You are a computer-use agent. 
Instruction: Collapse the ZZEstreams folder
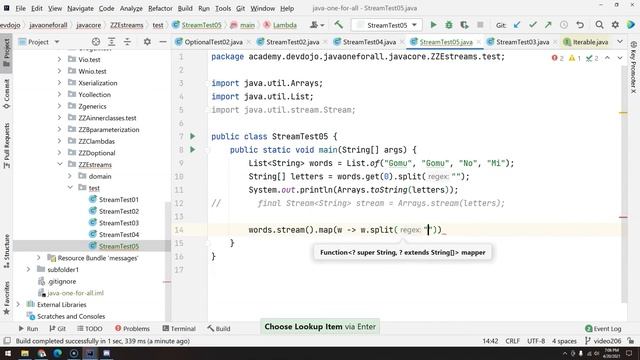(60, 164)
